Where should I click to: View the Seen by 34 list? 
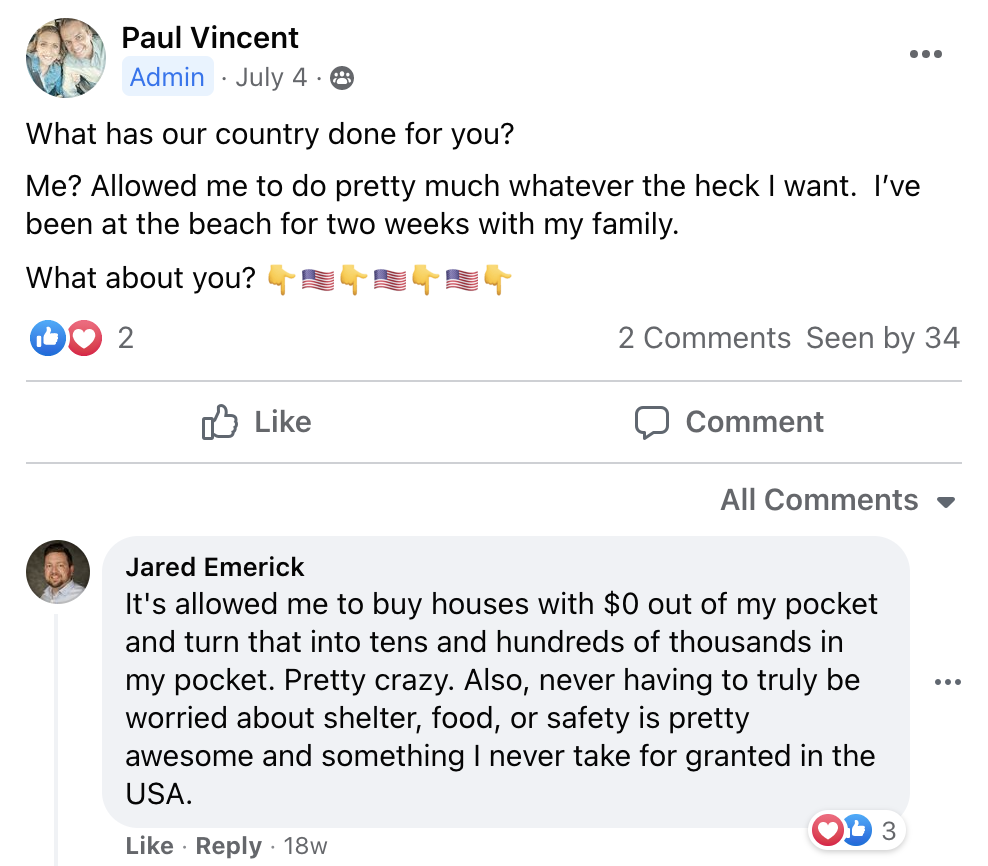883,339
